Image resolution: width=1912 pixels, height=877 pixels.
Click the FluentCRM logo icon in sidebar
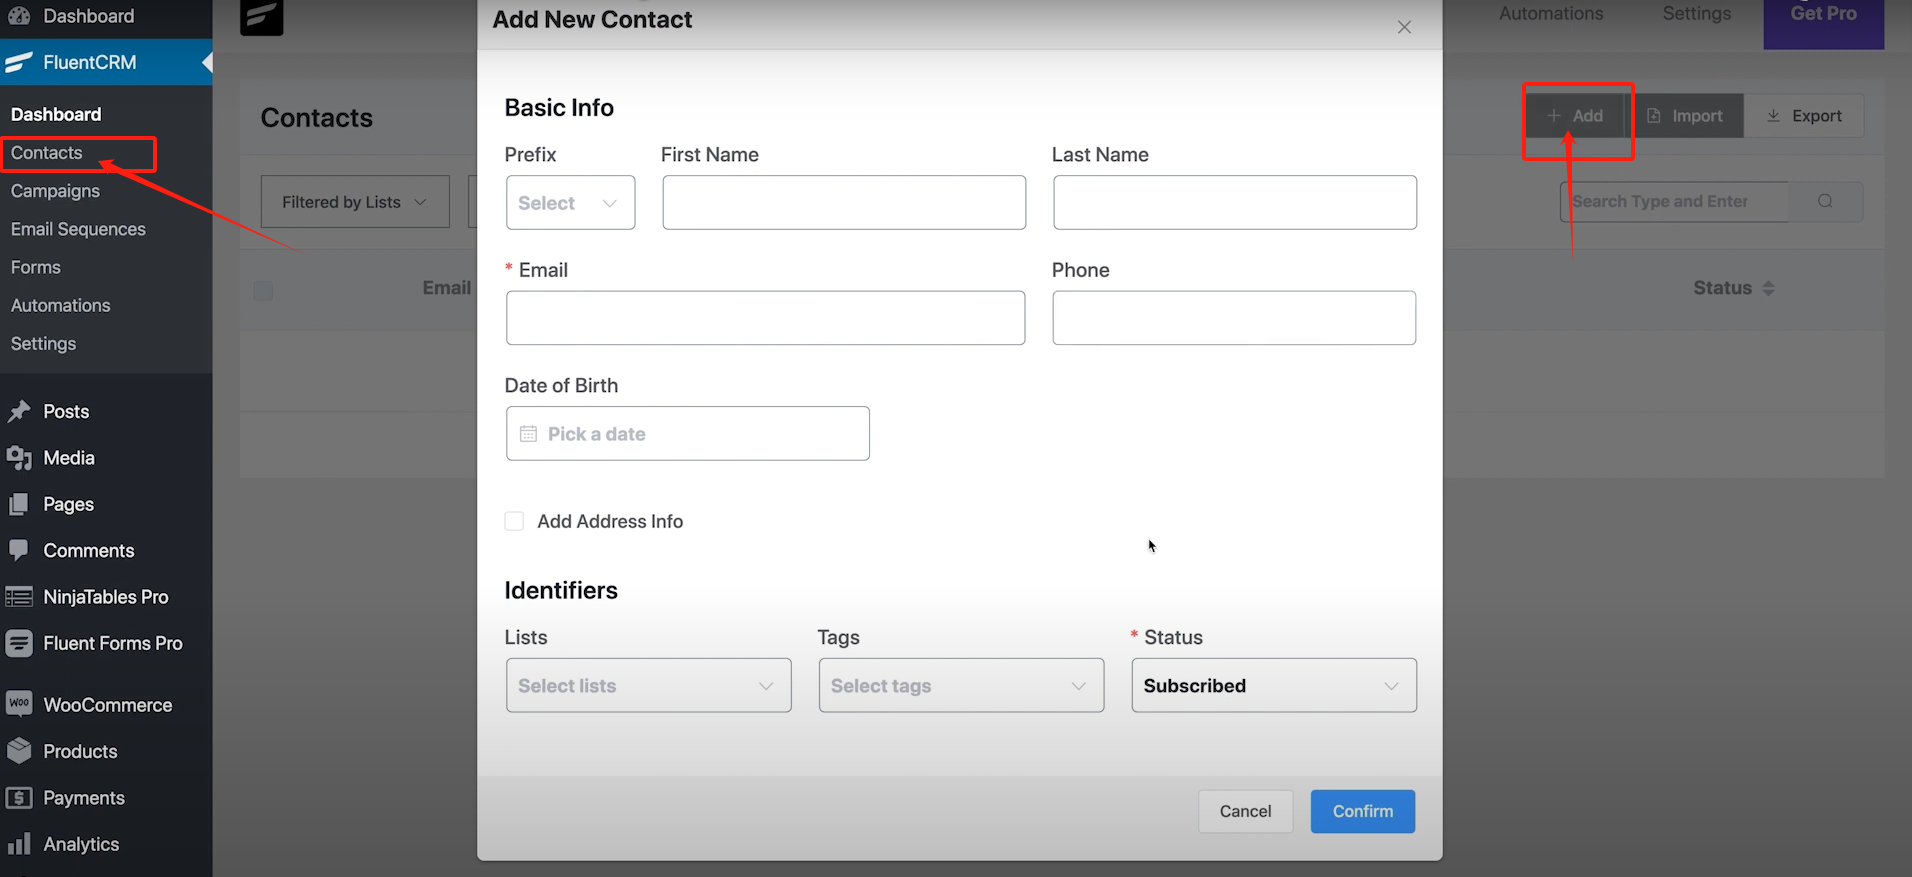19,62
